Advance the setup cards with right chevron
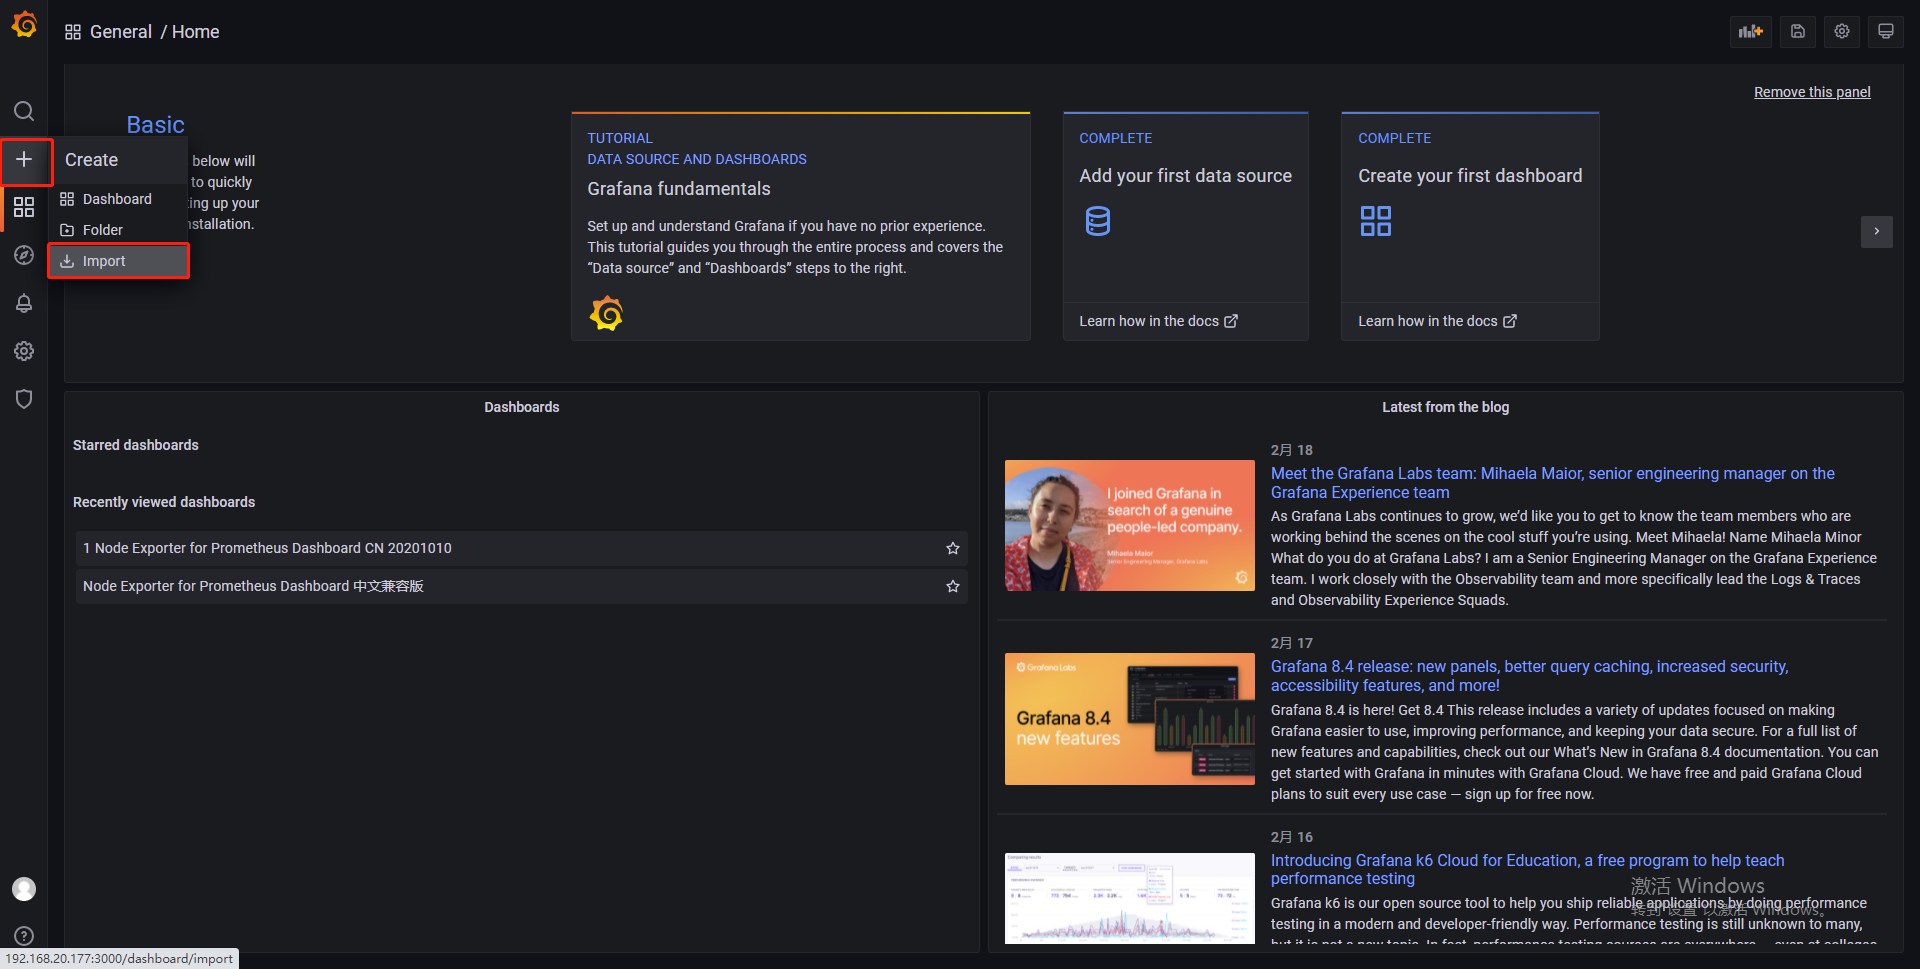 pyautogui.click(x=1877, y=232)
